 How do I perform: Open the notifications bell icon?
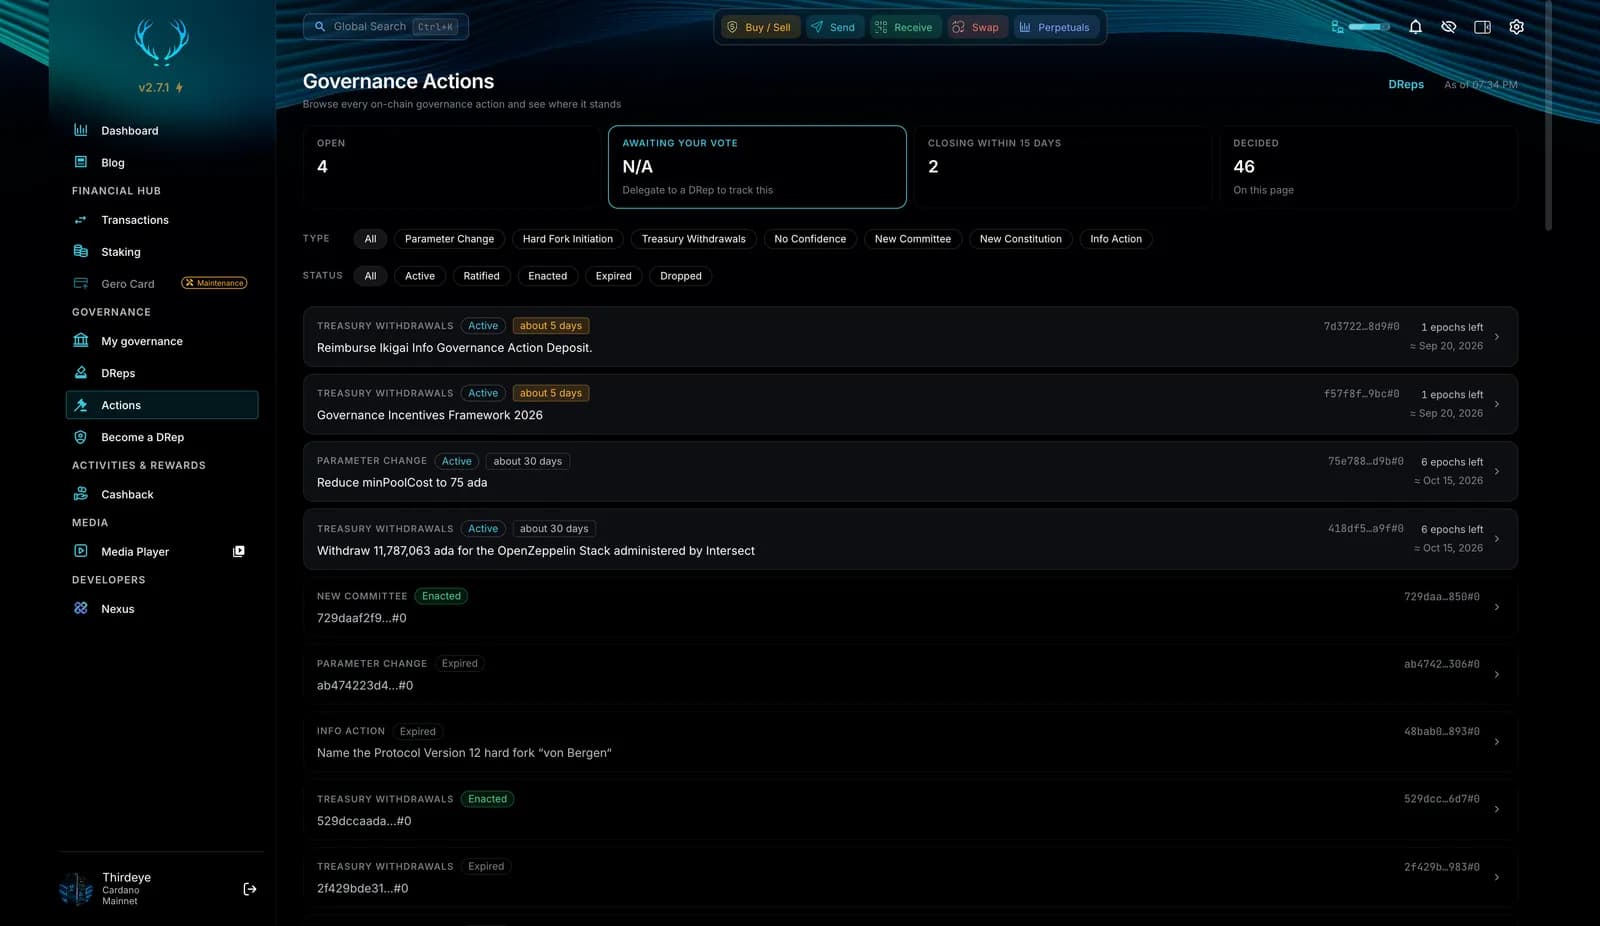point(1415,27)
